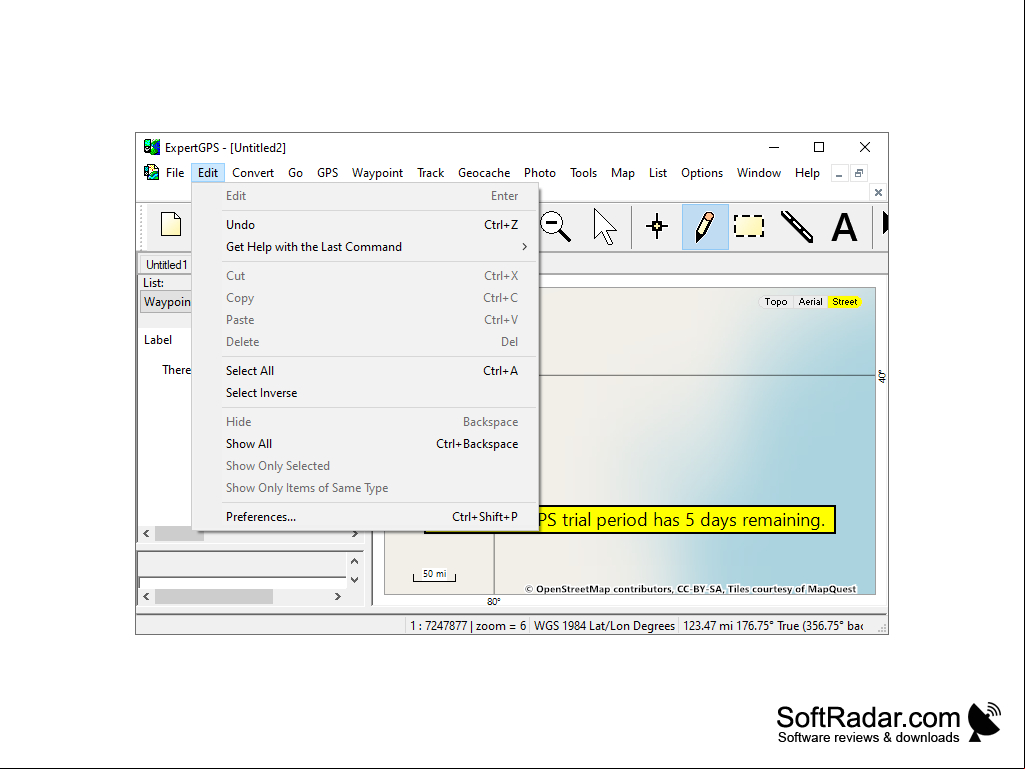Select the arrow pointer tool
This screenshot has height=769, width=1025.
605,227
